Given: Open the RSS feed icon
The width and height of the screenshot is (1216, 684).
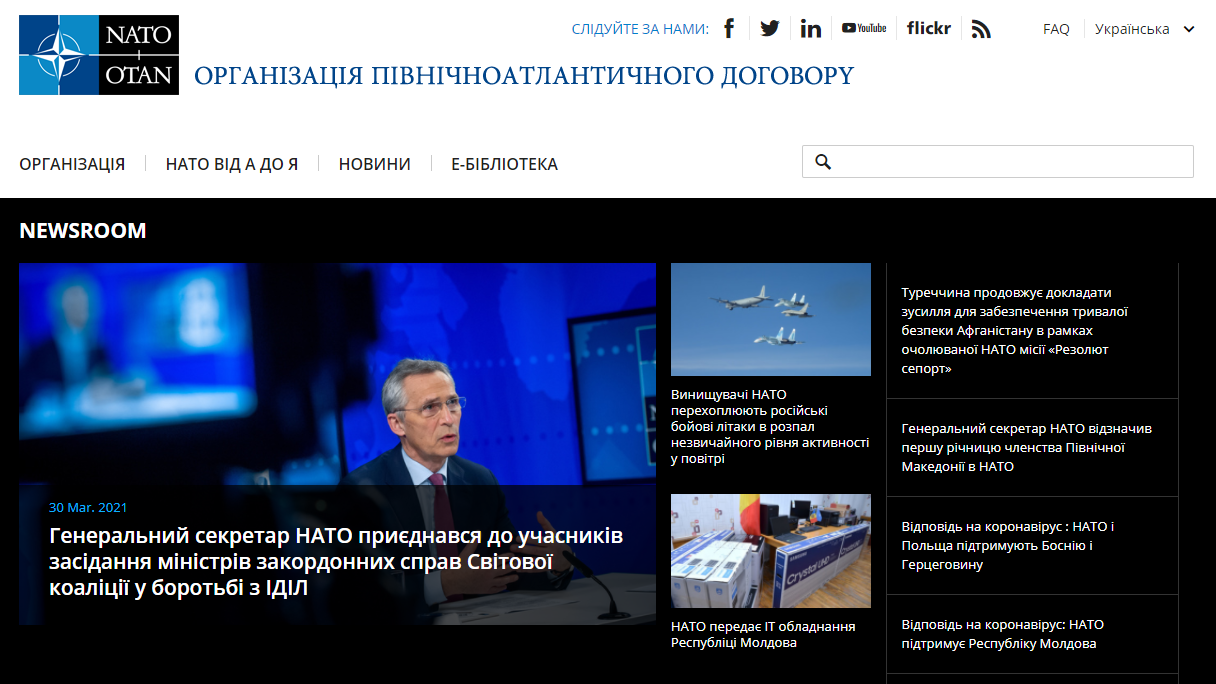Looking at the screenshot, I should [x=981, y=29].
